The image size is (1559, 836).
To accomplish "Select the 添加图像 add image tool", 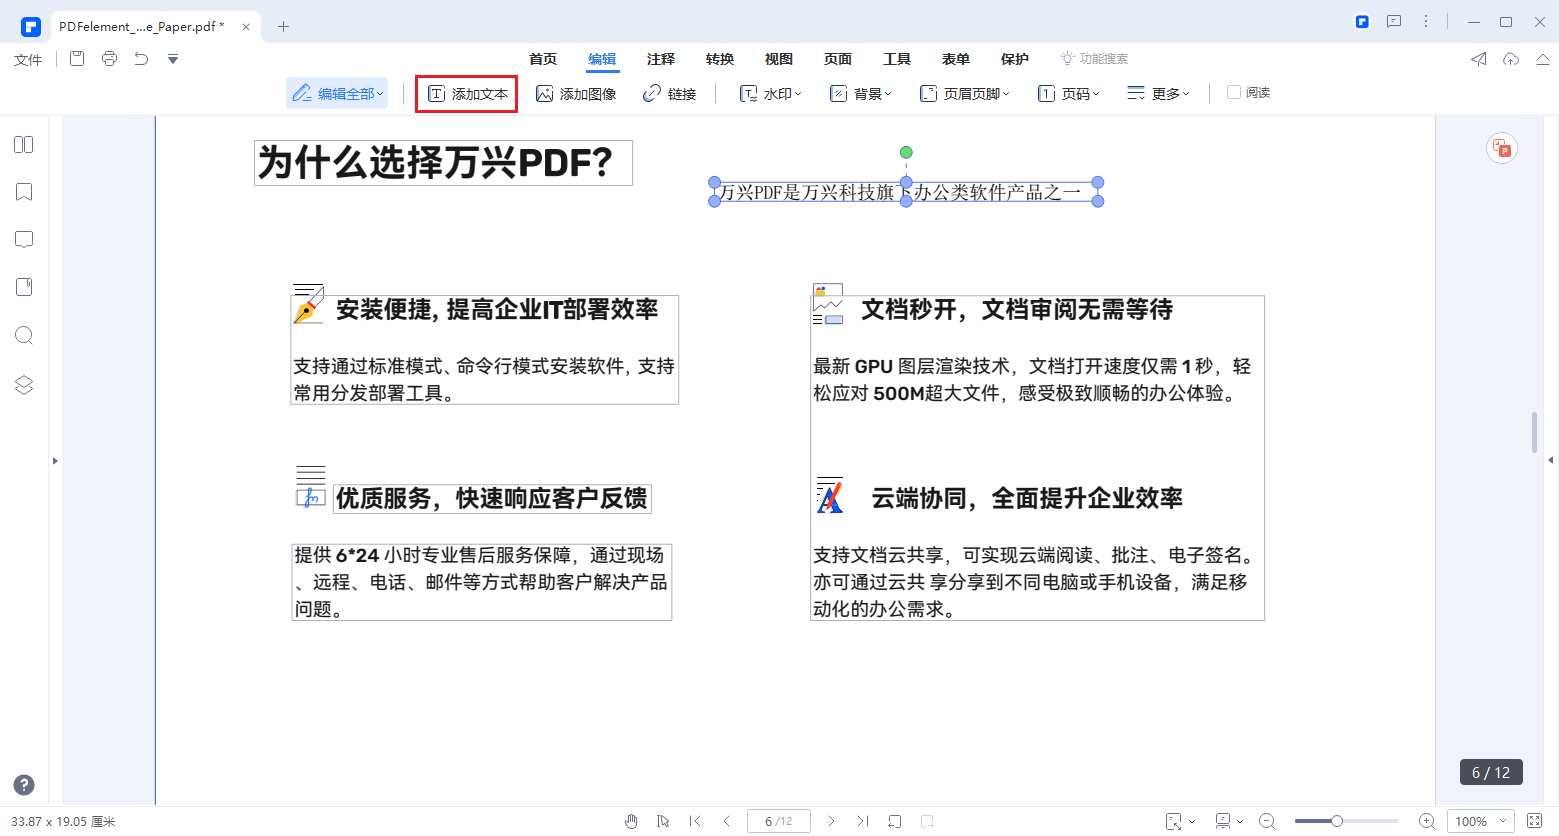I will [576, 93].
